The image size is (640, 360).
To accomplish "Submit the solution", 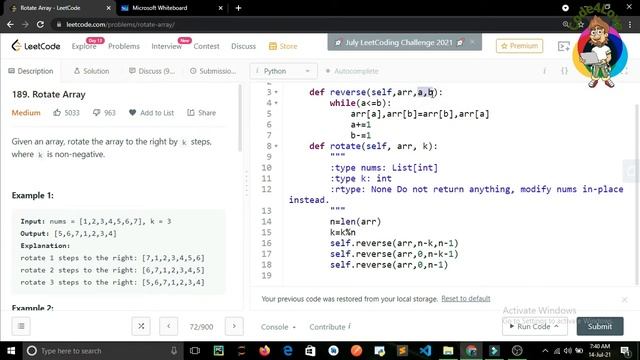I will [x=600, y=326].
